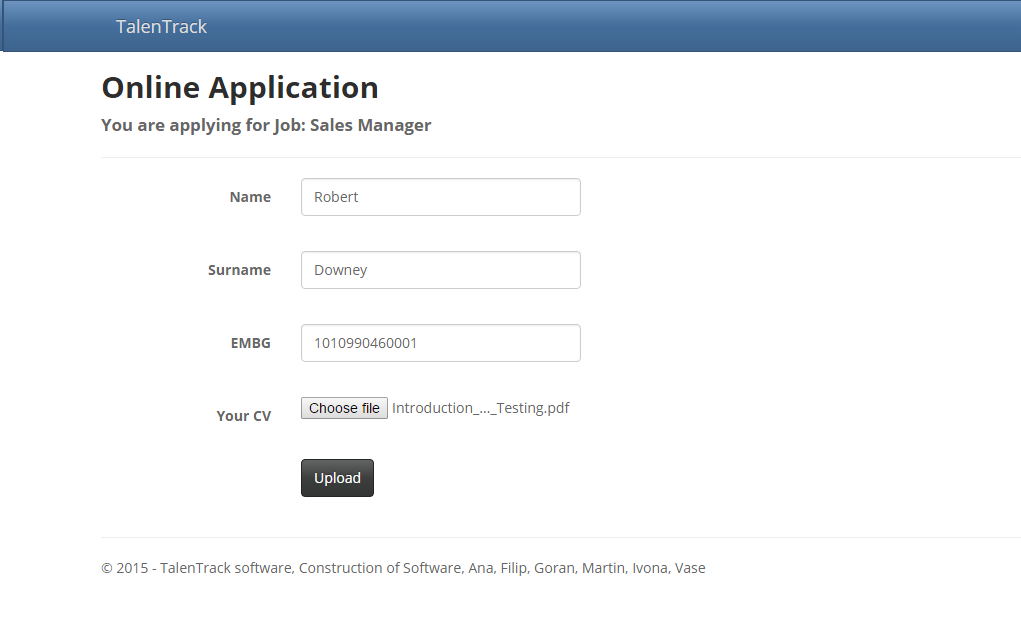Click the Surname field label
Image resolution: width=1021 pixels, height=642 pixels.
click(x=239, y=270)
